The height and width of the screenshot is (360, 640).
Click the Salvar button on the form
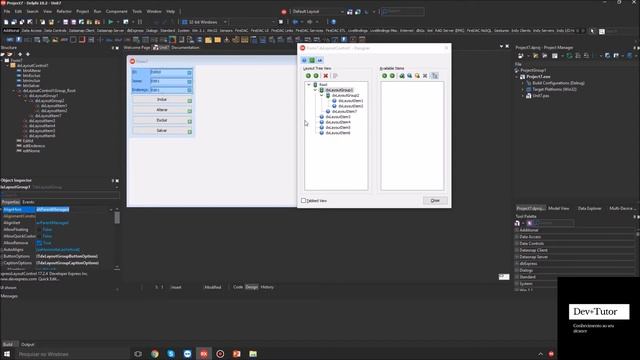pos(162,131)
